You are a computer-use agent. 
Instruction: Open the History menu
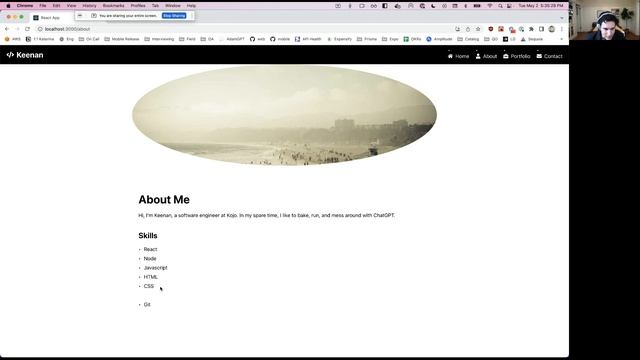click(x=89, y=6)
